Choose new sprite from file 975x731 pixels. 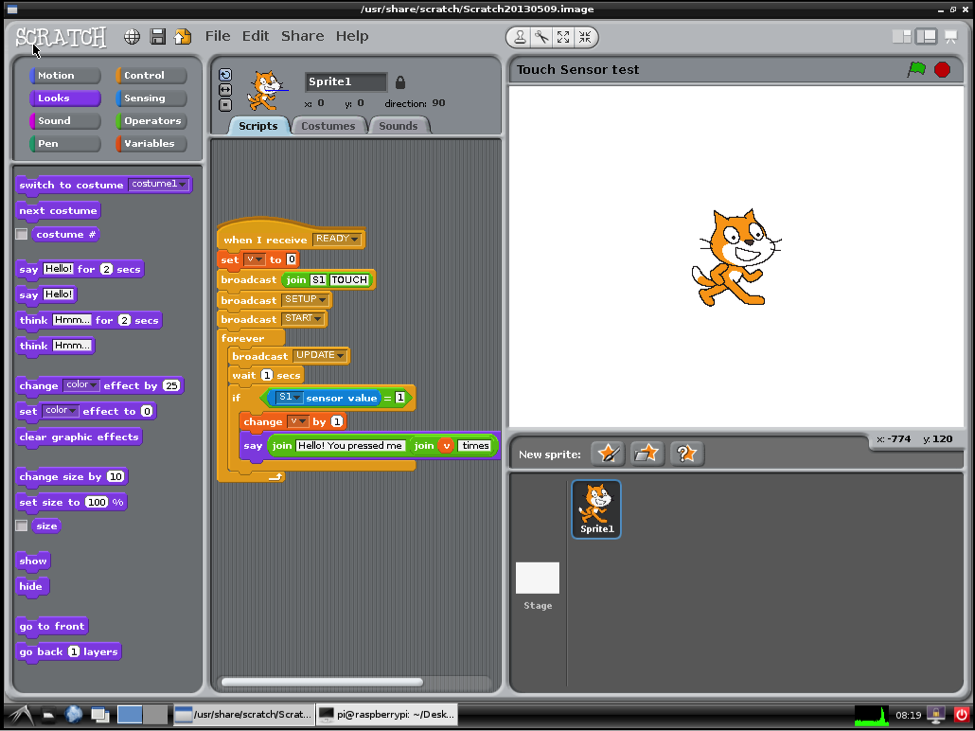647,454
